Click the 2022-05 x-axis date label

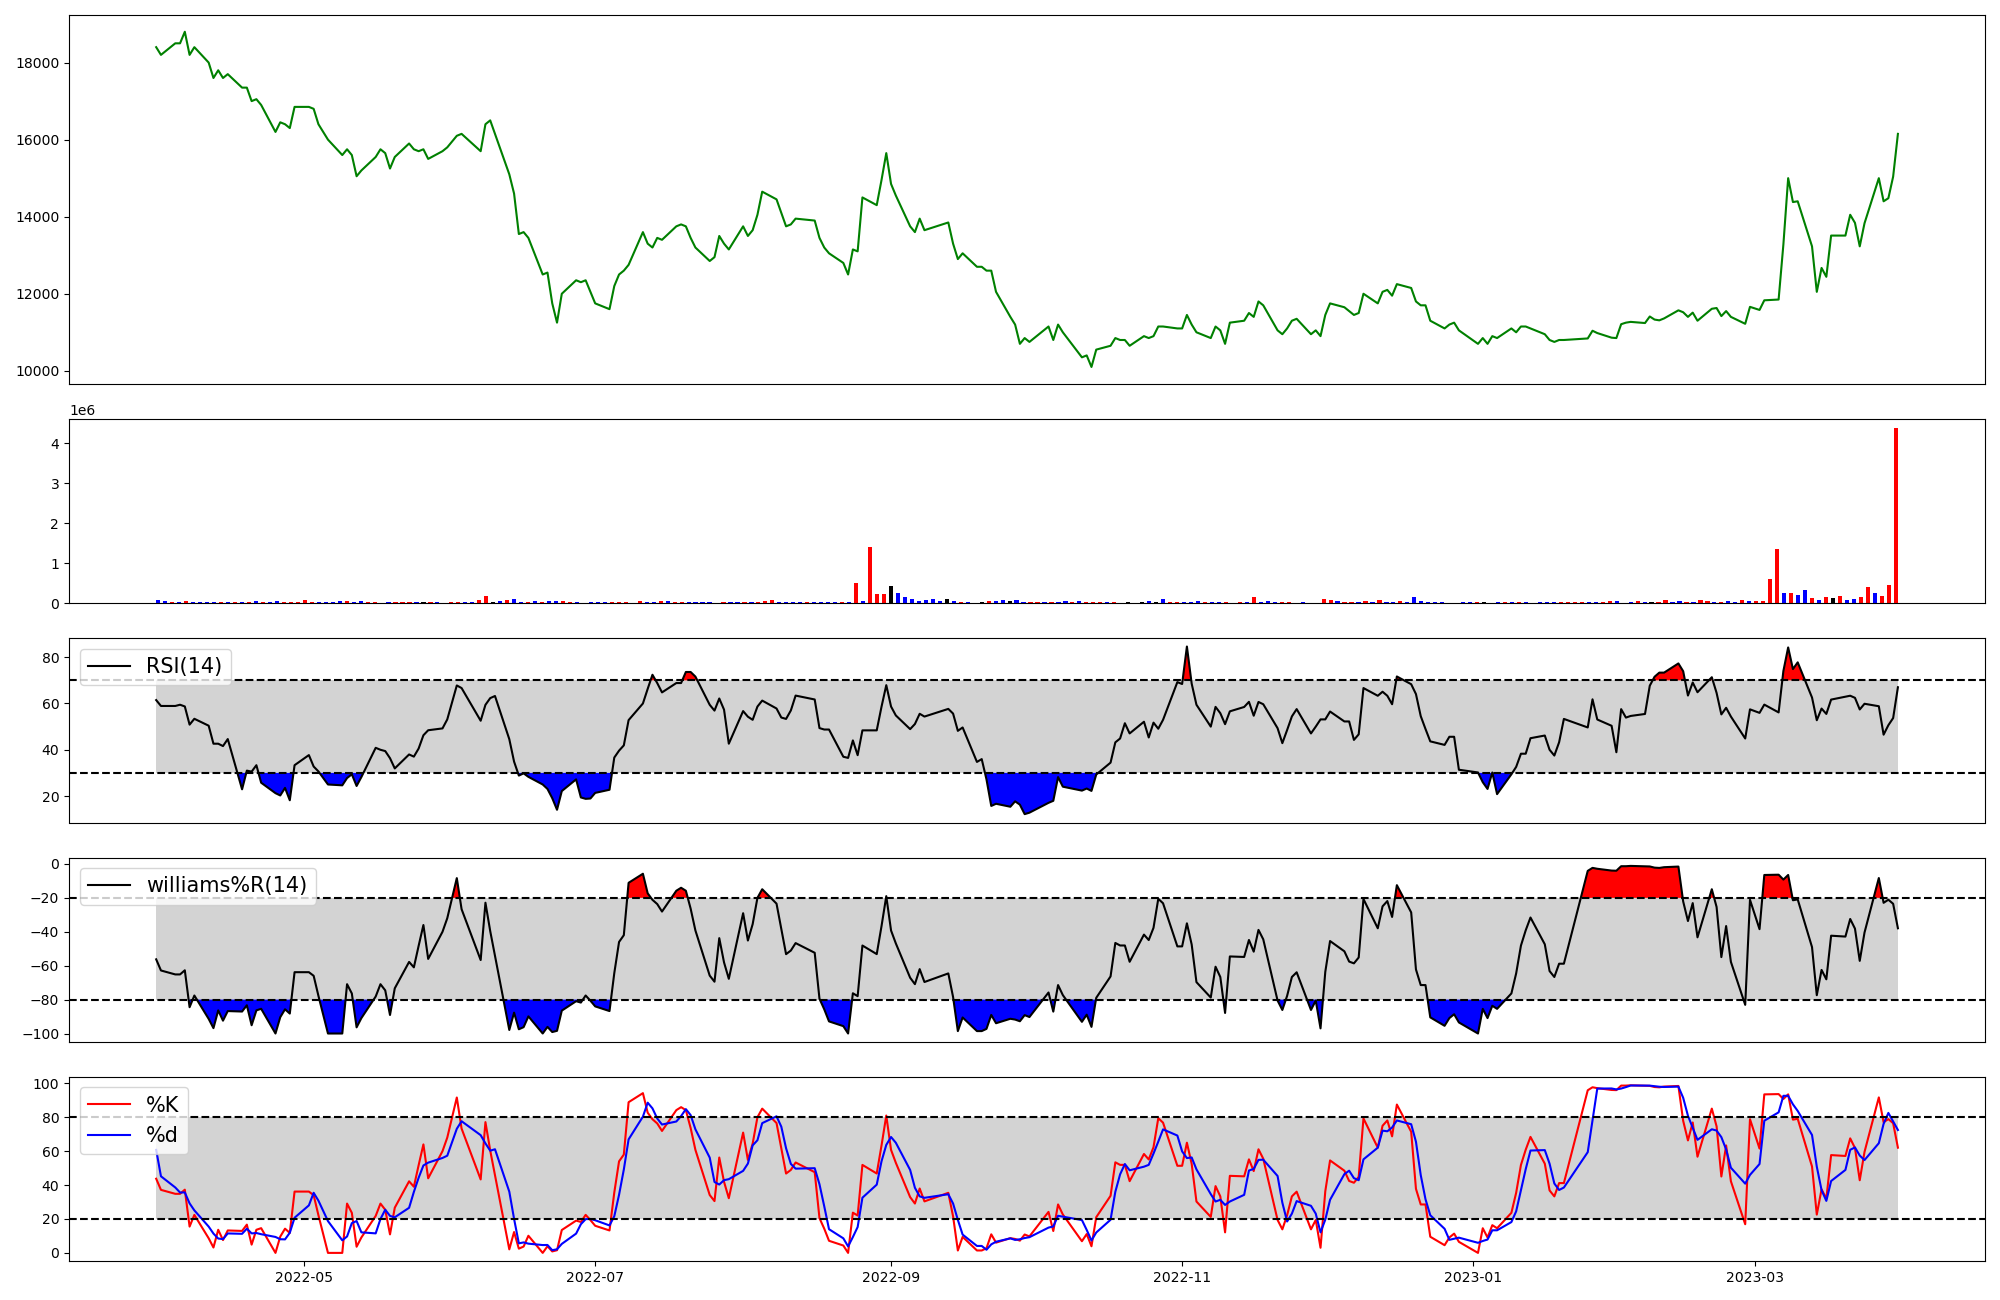pos(304,1277)
